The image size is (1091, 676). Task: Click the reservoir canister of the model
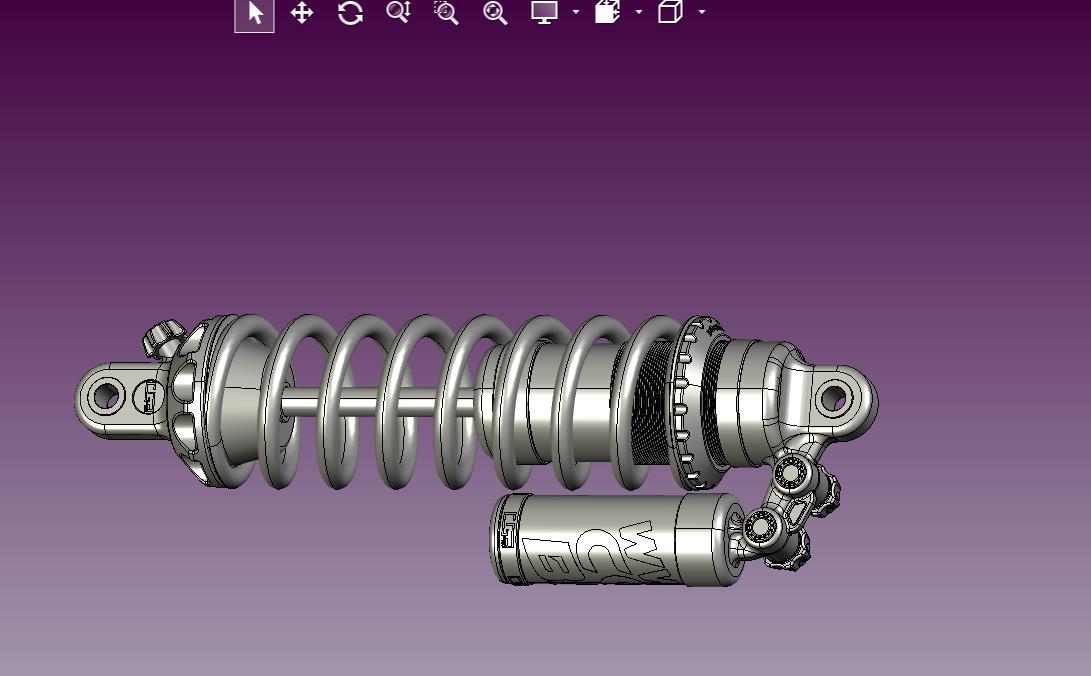(x=616, y=539)
